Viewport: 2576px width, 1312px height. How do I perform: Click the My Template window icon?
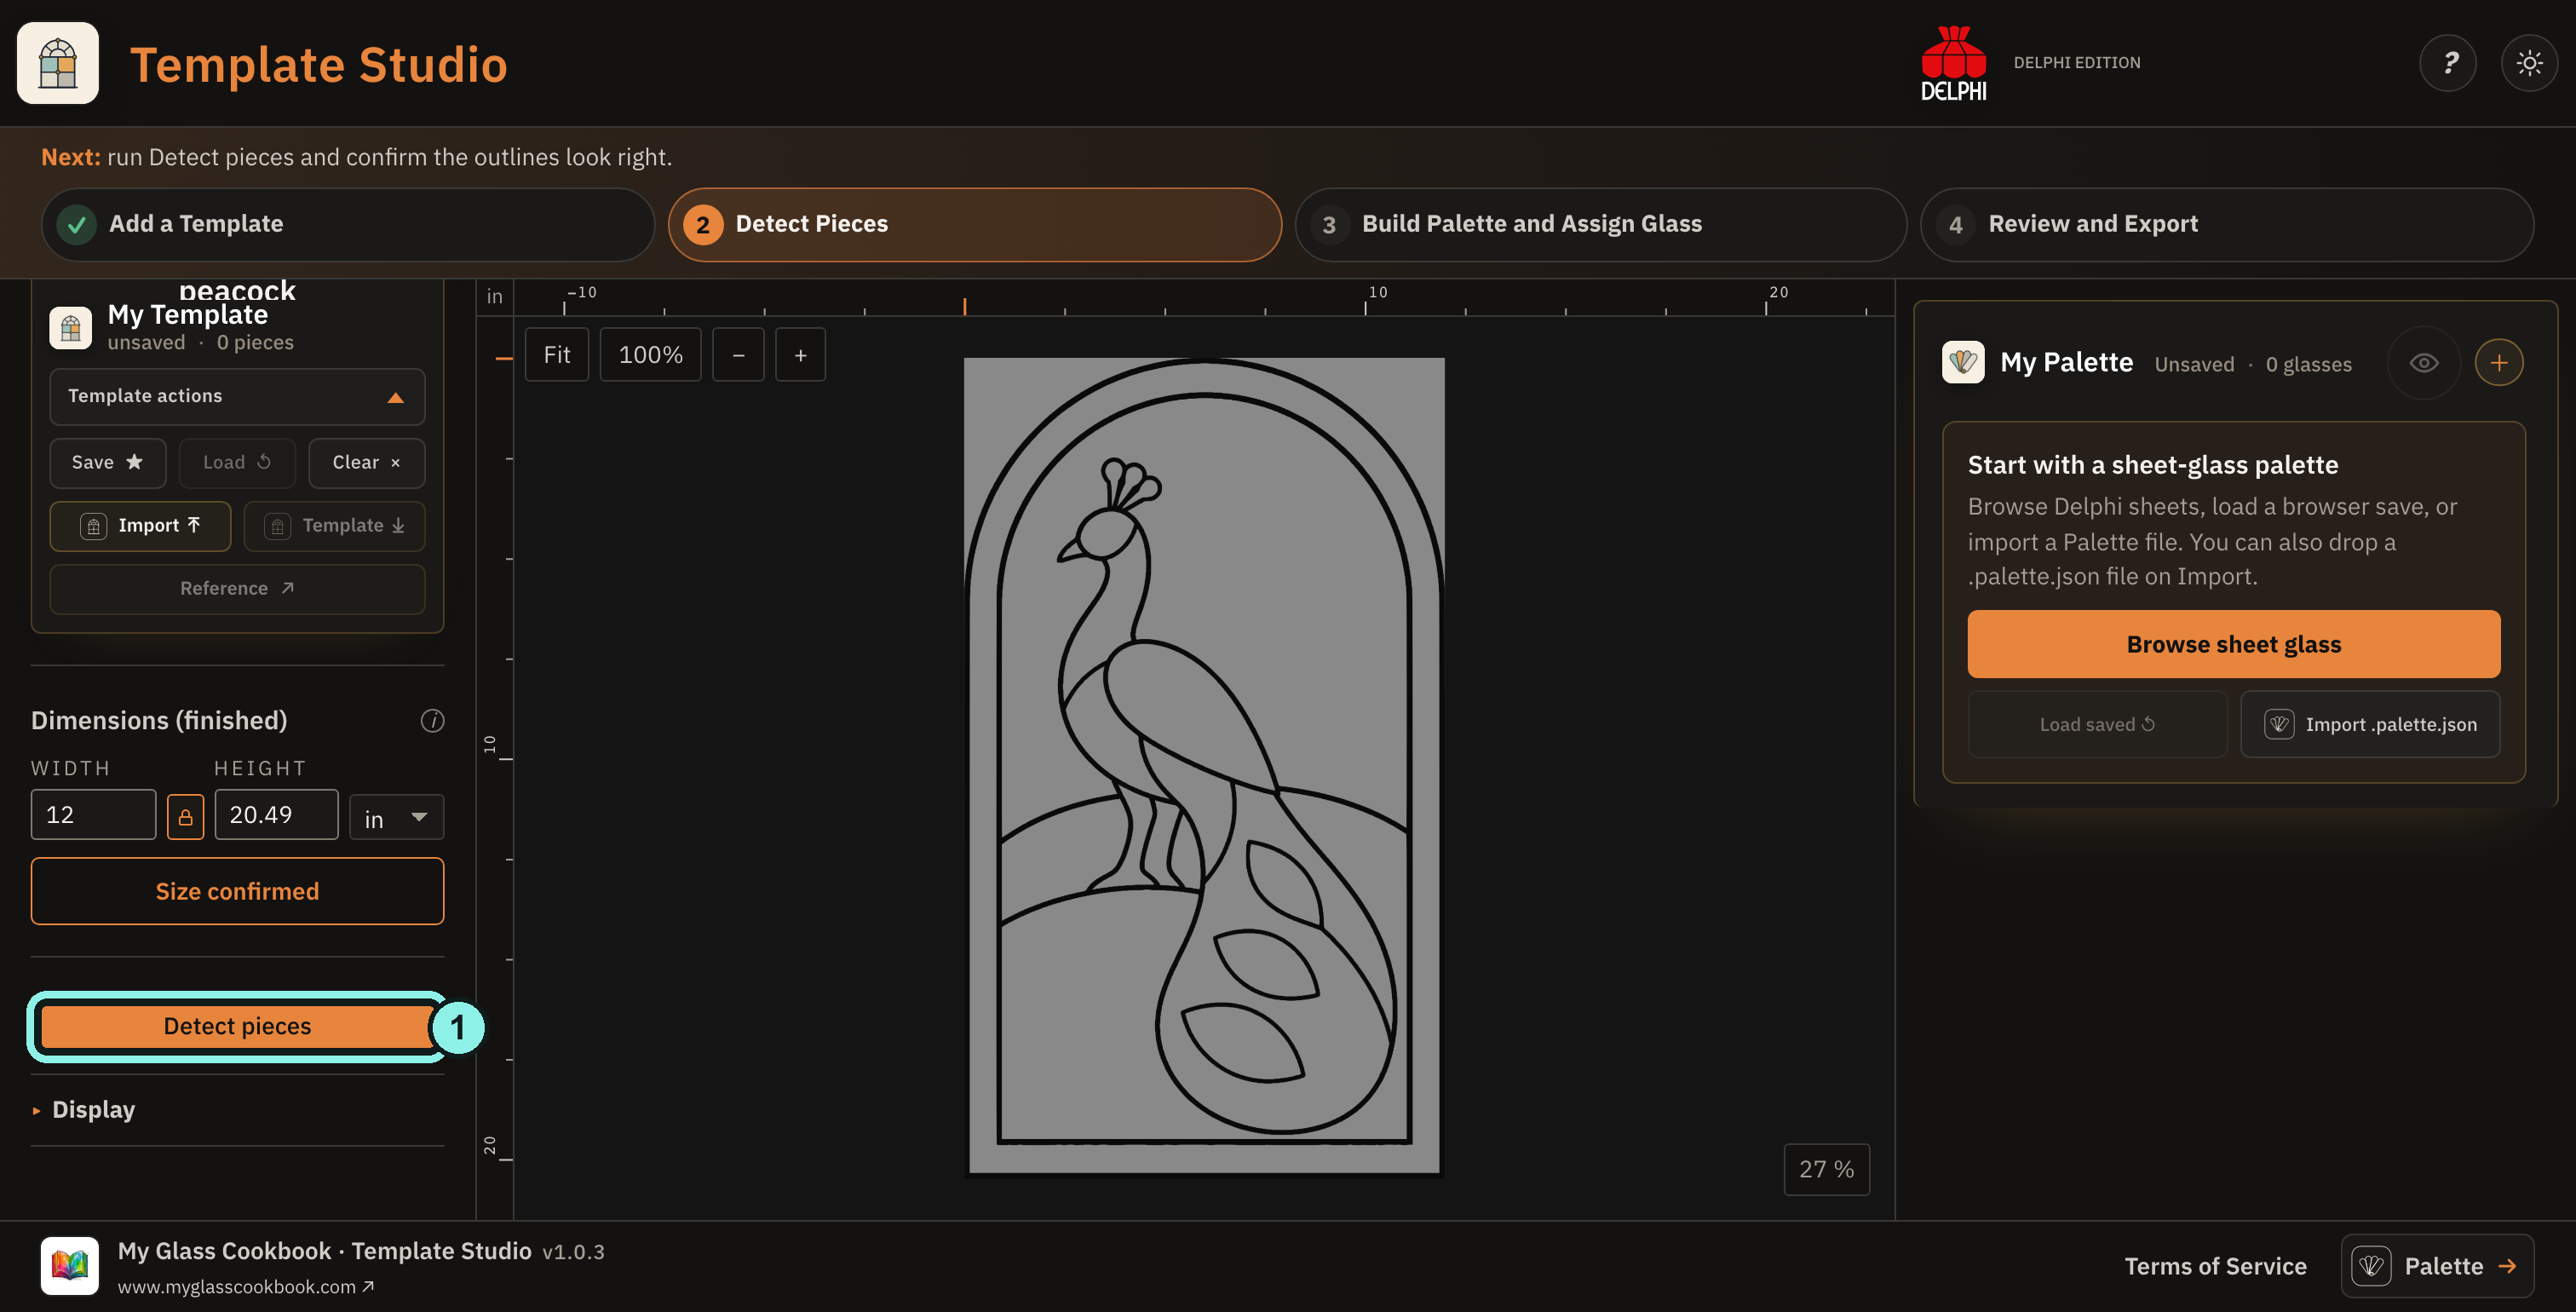point(70,328)
